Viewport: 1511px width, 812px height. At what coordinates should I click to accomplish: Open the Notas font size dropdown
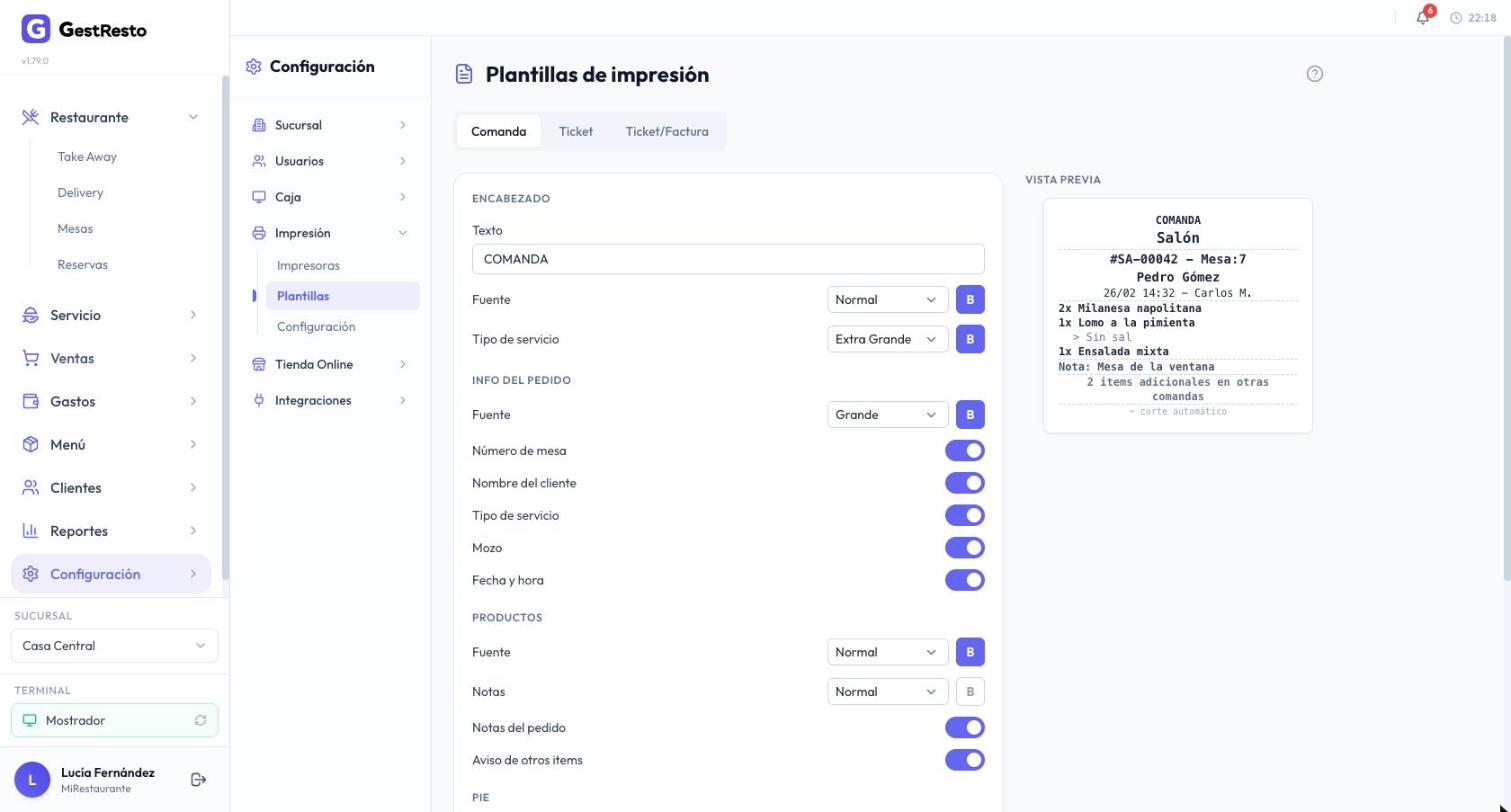pyautogui.click(x=887, y=692)
